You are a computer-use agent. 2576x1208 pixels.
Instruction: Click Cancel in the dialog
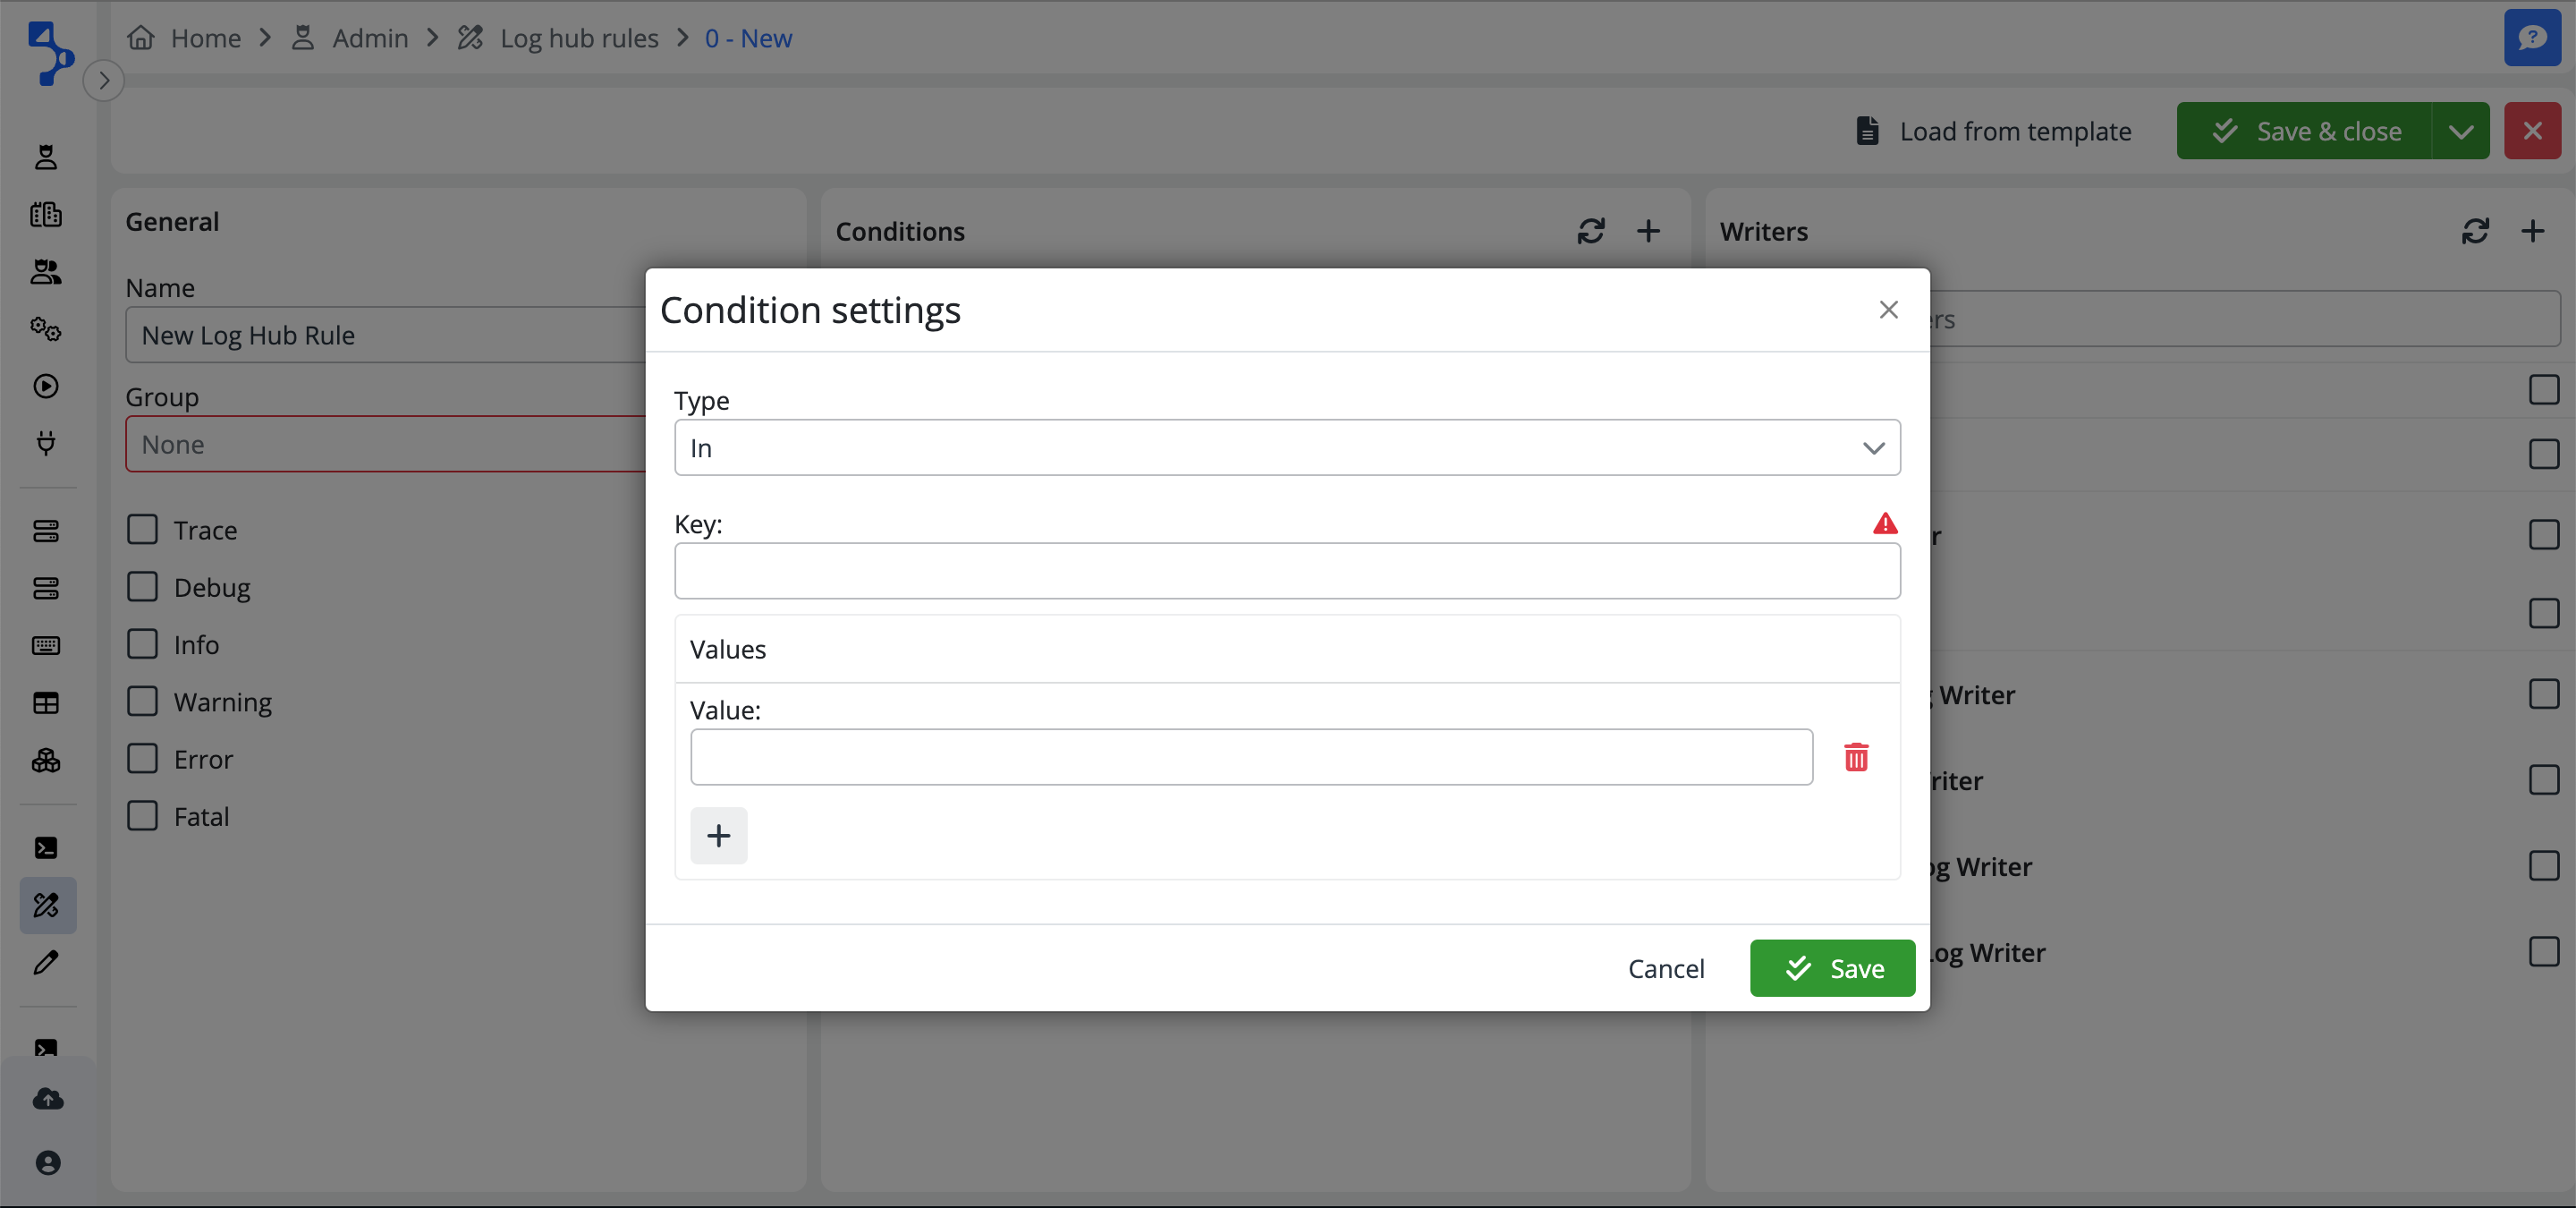point(1665,968)
